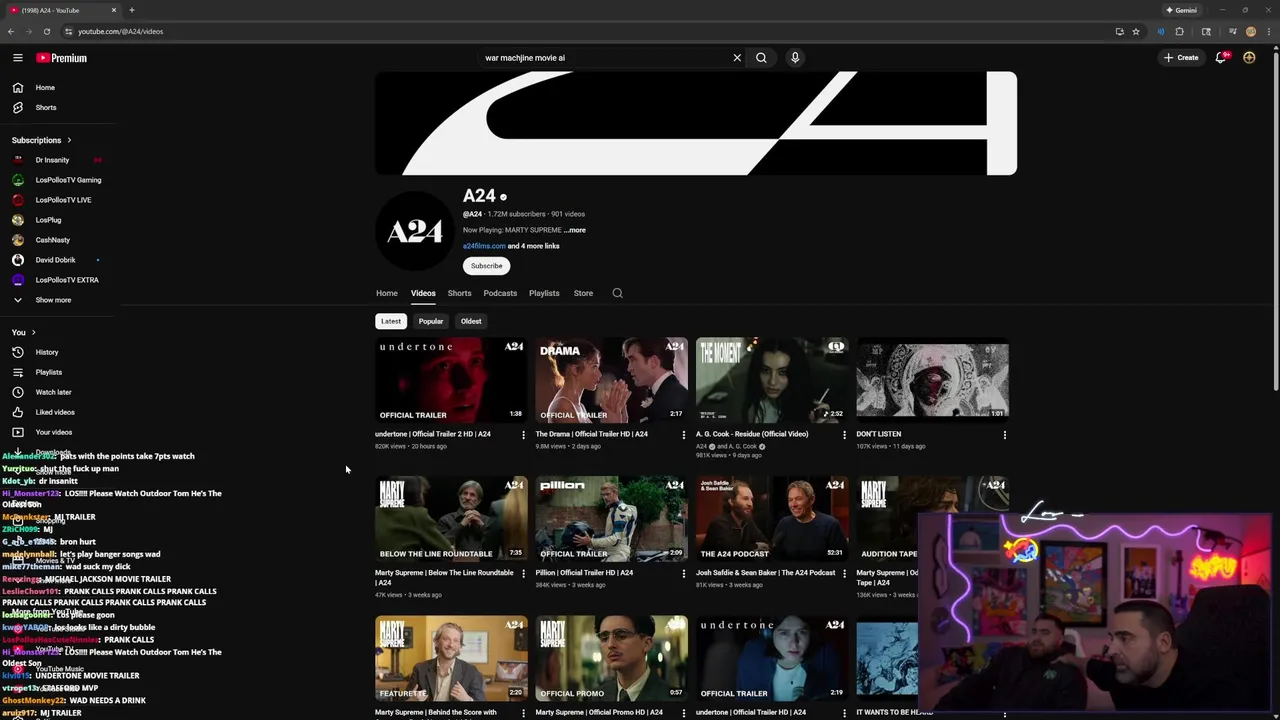Install app icon in address bar
Viewport: 1280px width, 720px height.
[x=1119, y=31]
